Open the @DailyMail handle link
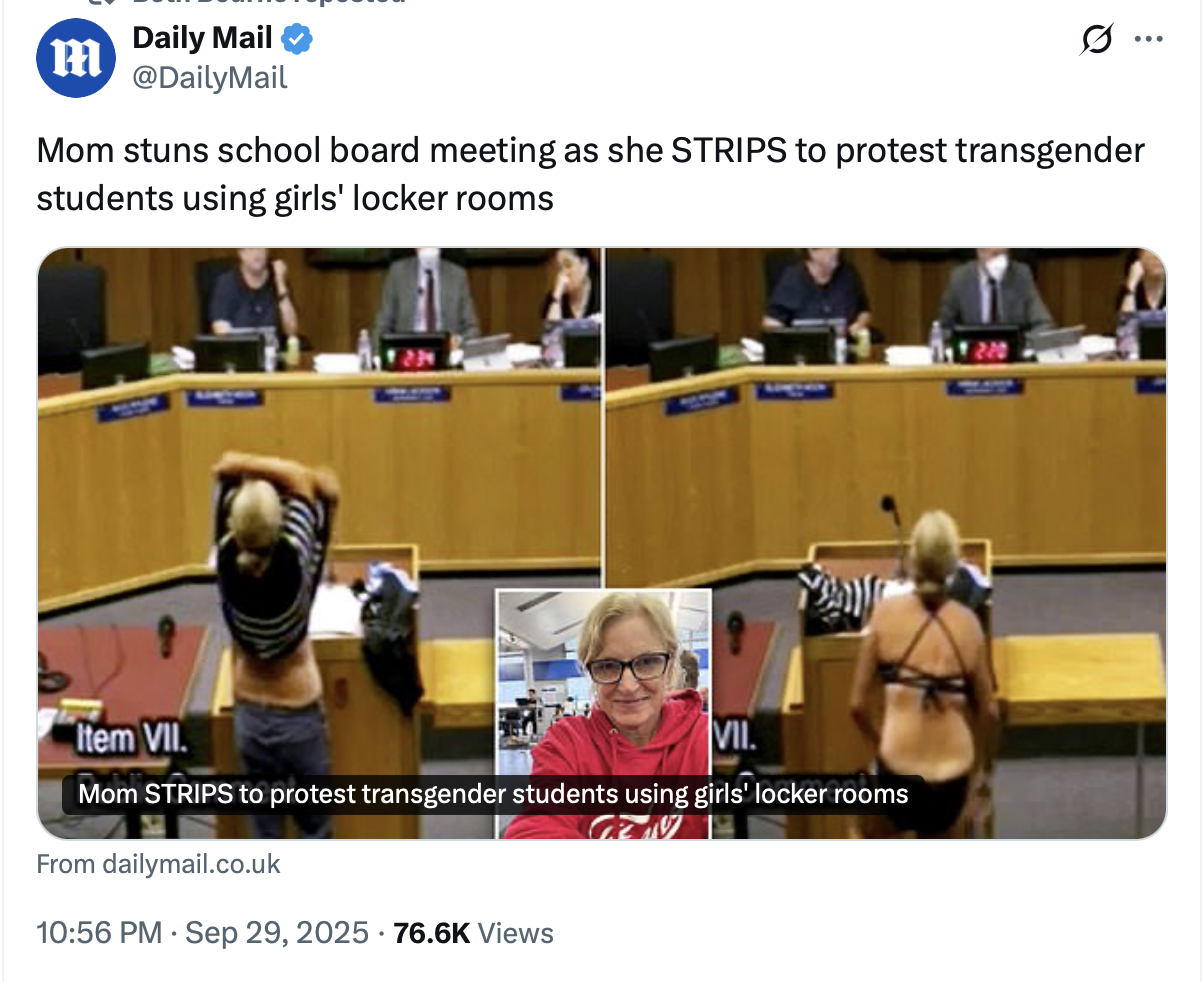1202x982 pixels. tap(210, 77)
